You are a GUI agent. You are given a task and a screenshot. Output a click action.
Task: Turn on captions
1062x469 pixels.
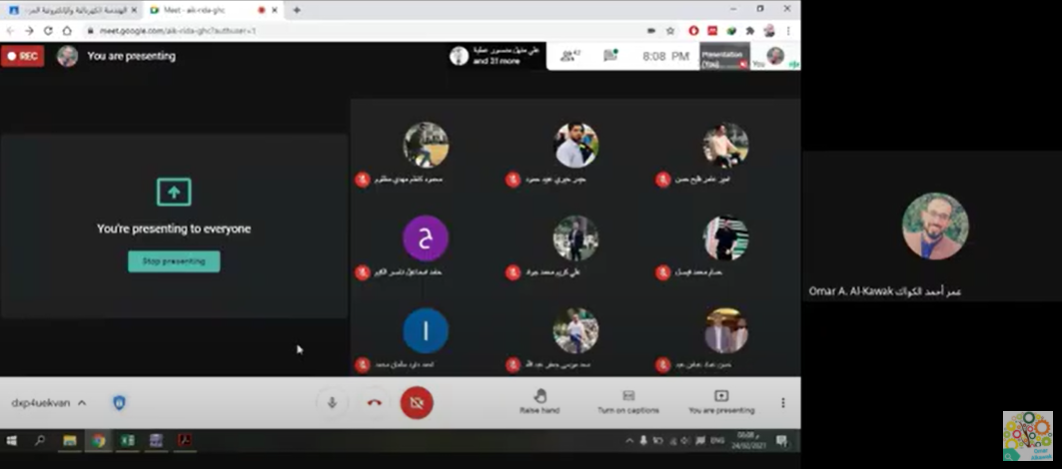coord(628,401)
